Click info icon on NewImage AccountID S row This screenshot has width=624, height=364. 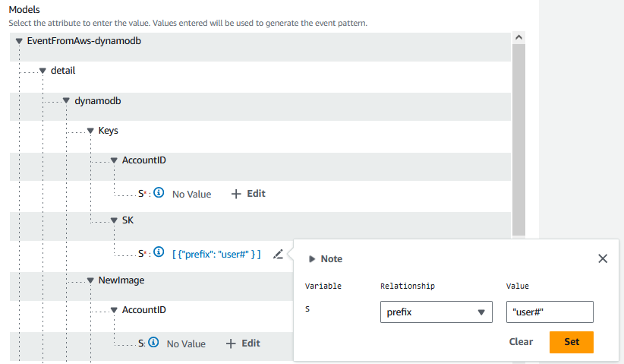153,342
